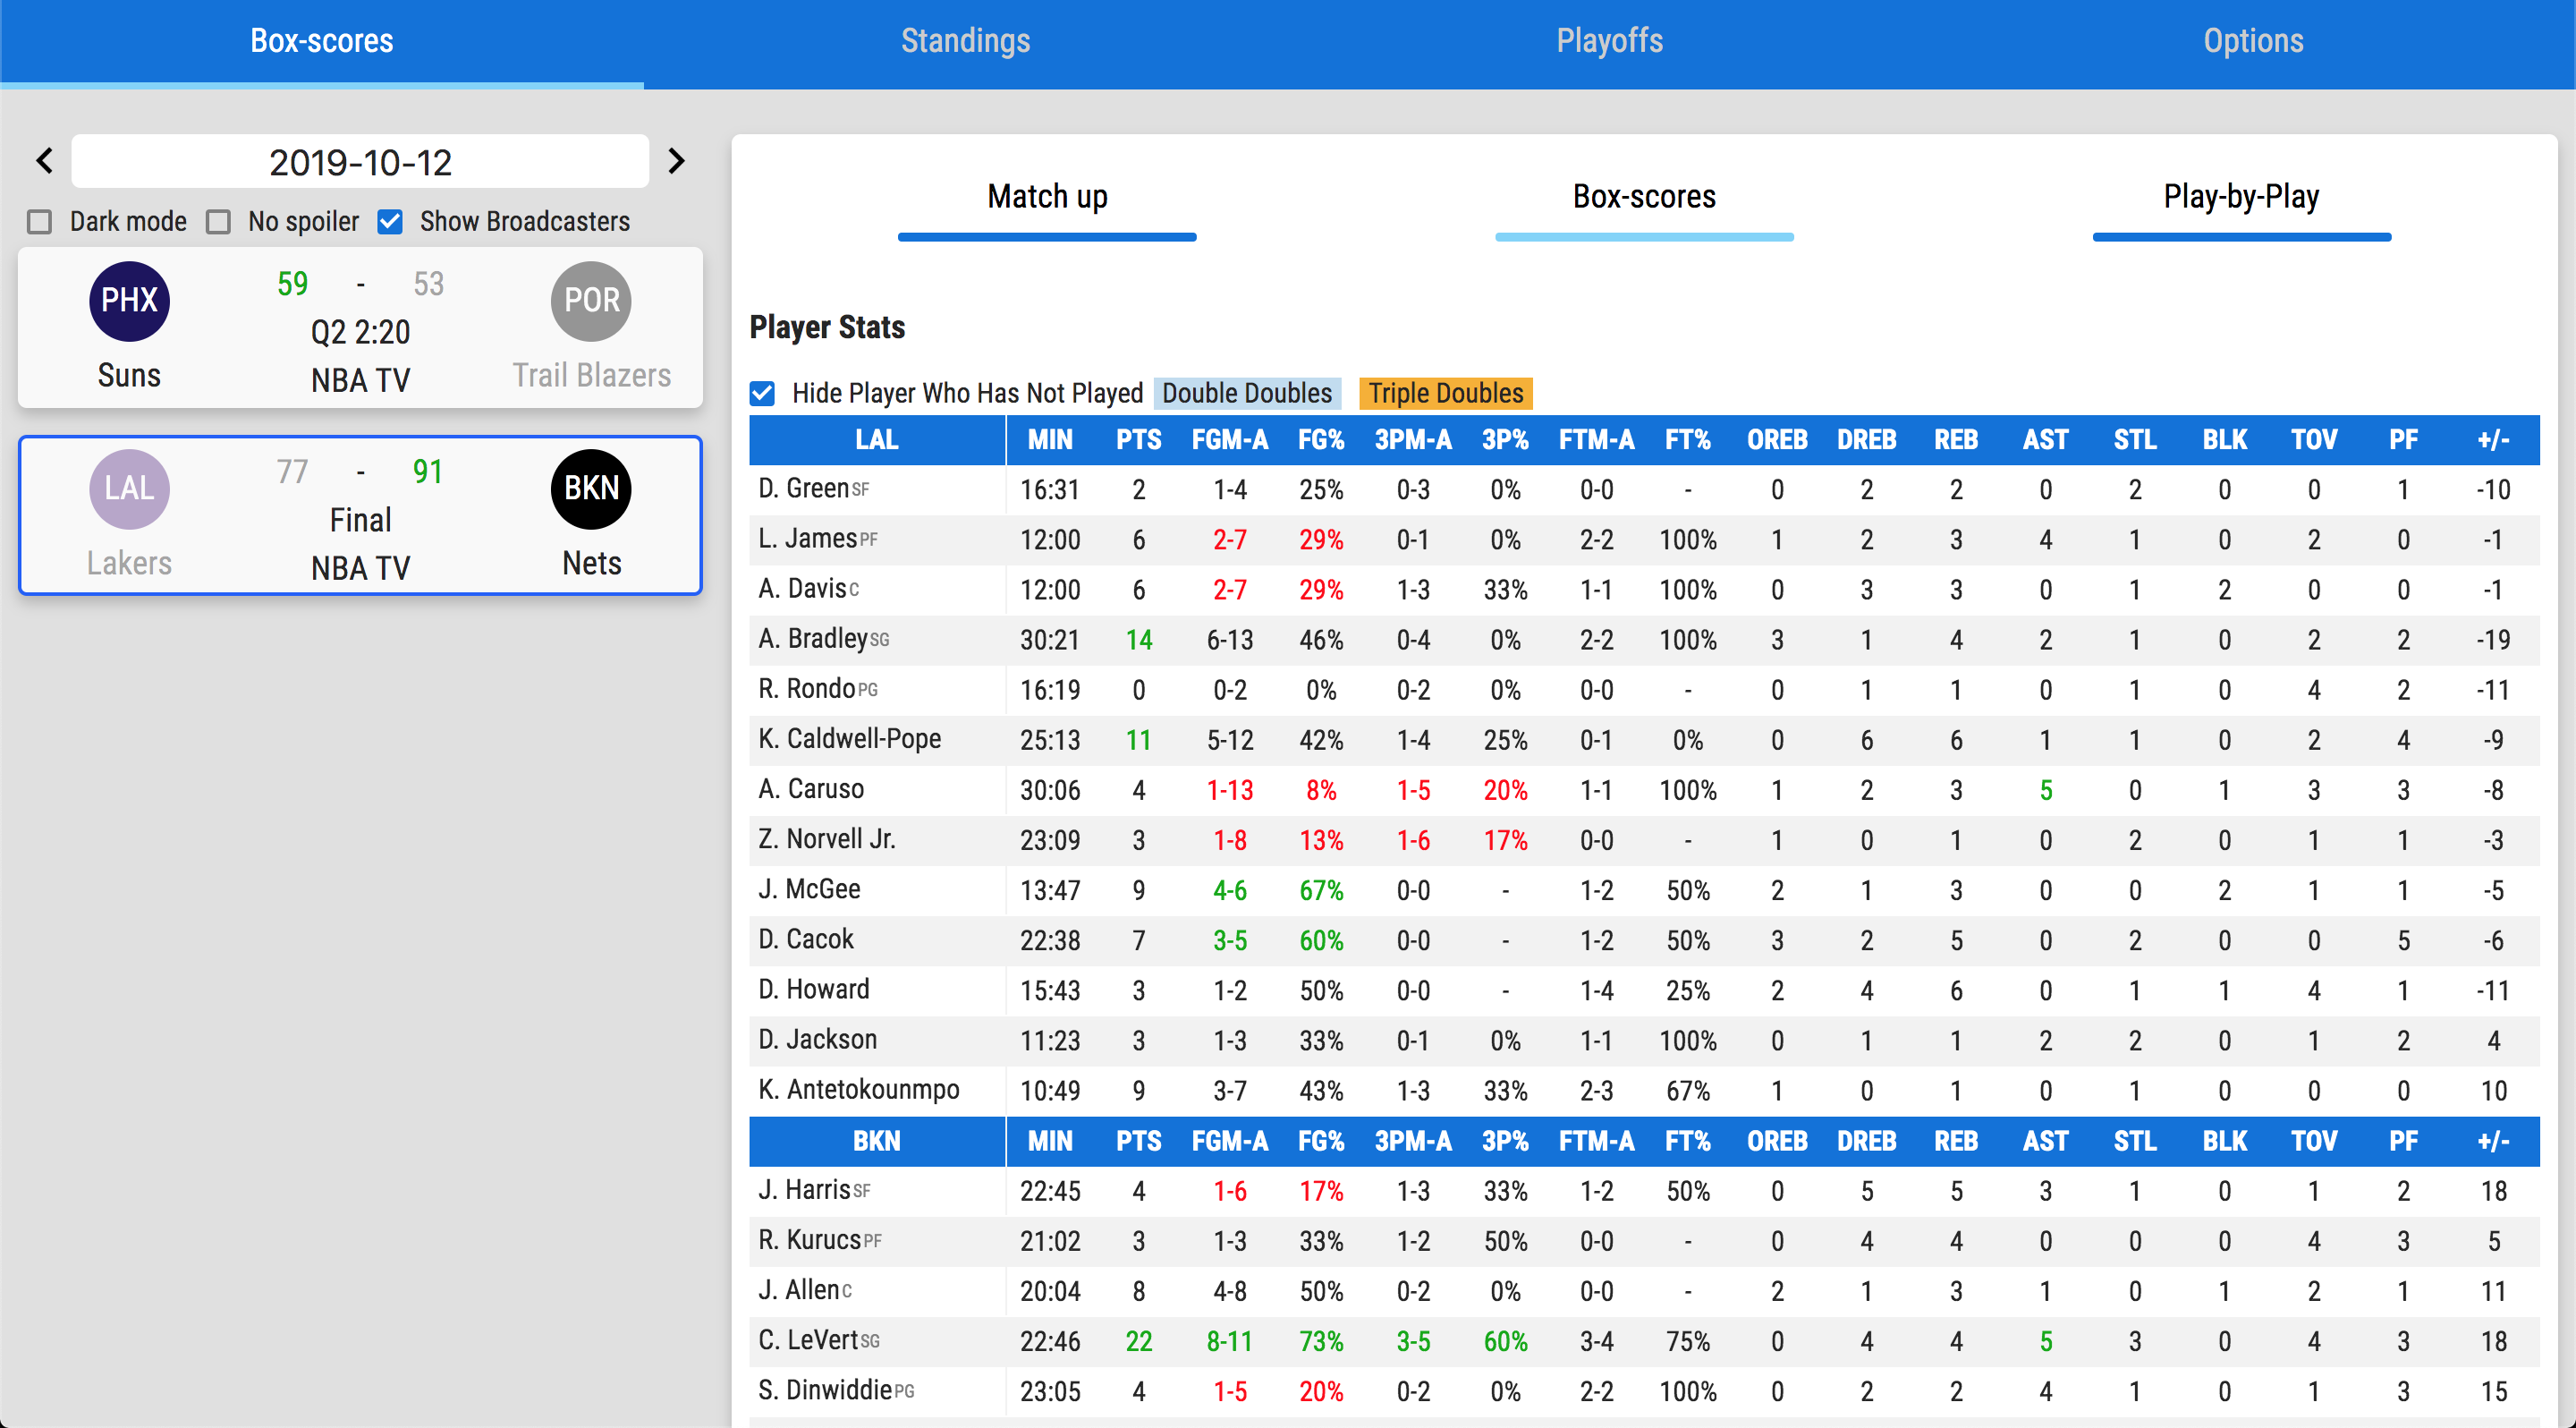
Task: Click the Double Doubles blue legend label
Action: click(1246, 393)
